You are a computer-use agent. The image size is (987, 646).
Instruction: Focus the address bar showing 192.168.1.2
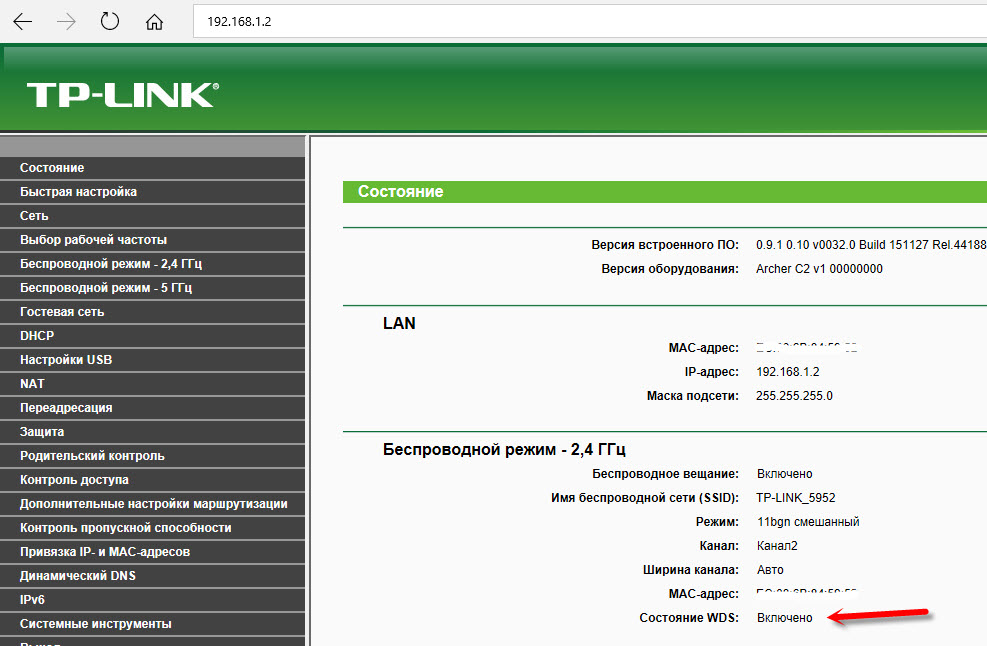590,21
